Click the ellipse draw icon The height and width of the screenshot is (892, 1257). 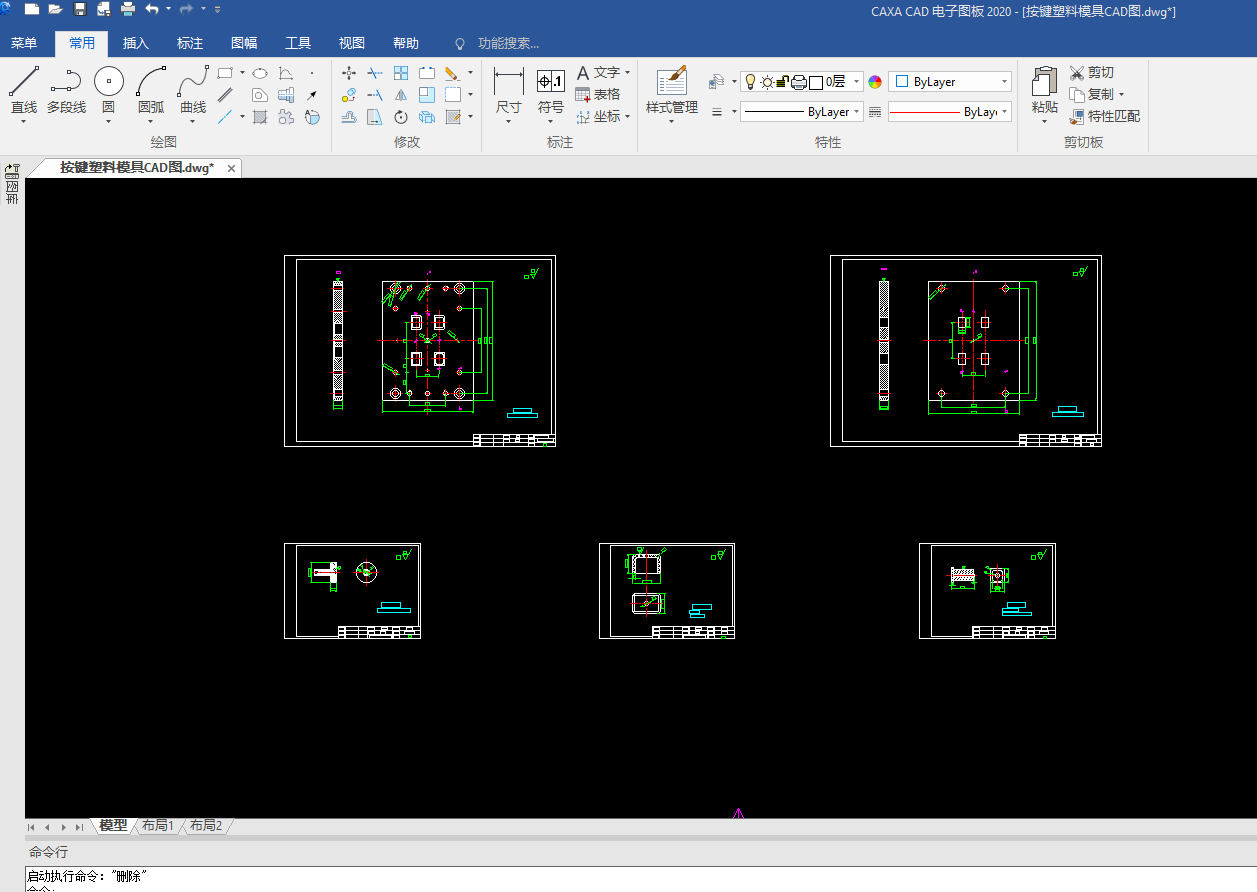260,73
